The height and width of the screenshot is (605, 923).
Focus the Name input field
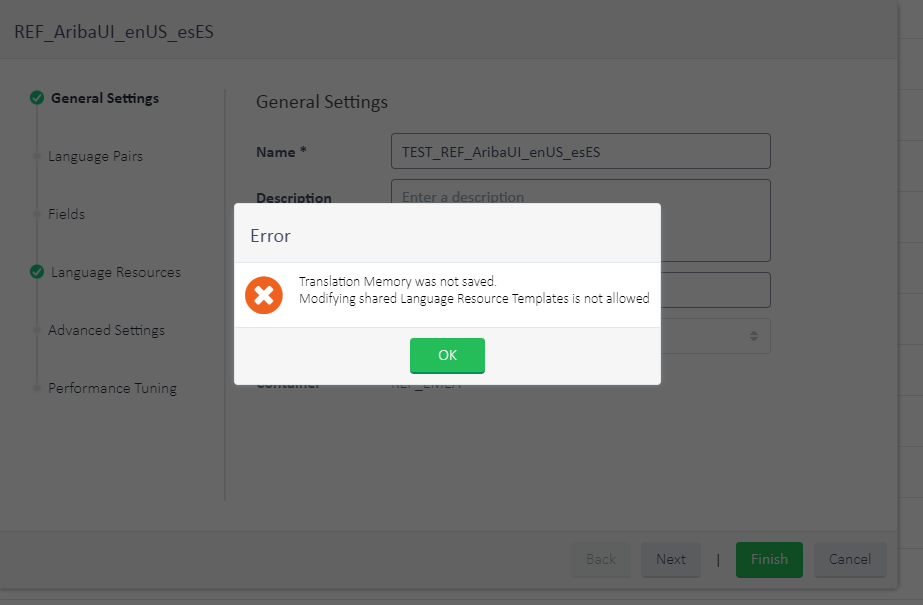580,152
